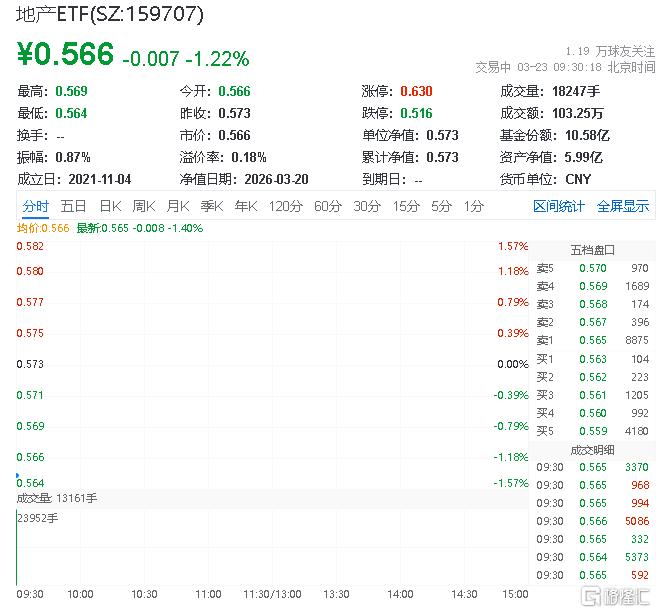The width and height of the screenshot is (656, 613).
Task: Click 涨停 value 0.630
Action: tap(416, 91)
